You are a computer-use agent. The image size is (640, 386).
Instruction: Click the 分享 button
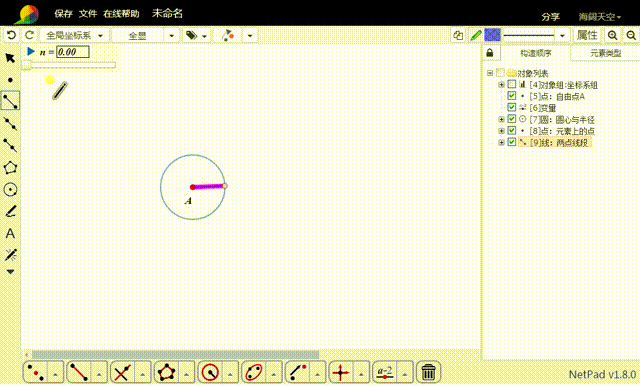pyautogui.click(x=551, y=17)
